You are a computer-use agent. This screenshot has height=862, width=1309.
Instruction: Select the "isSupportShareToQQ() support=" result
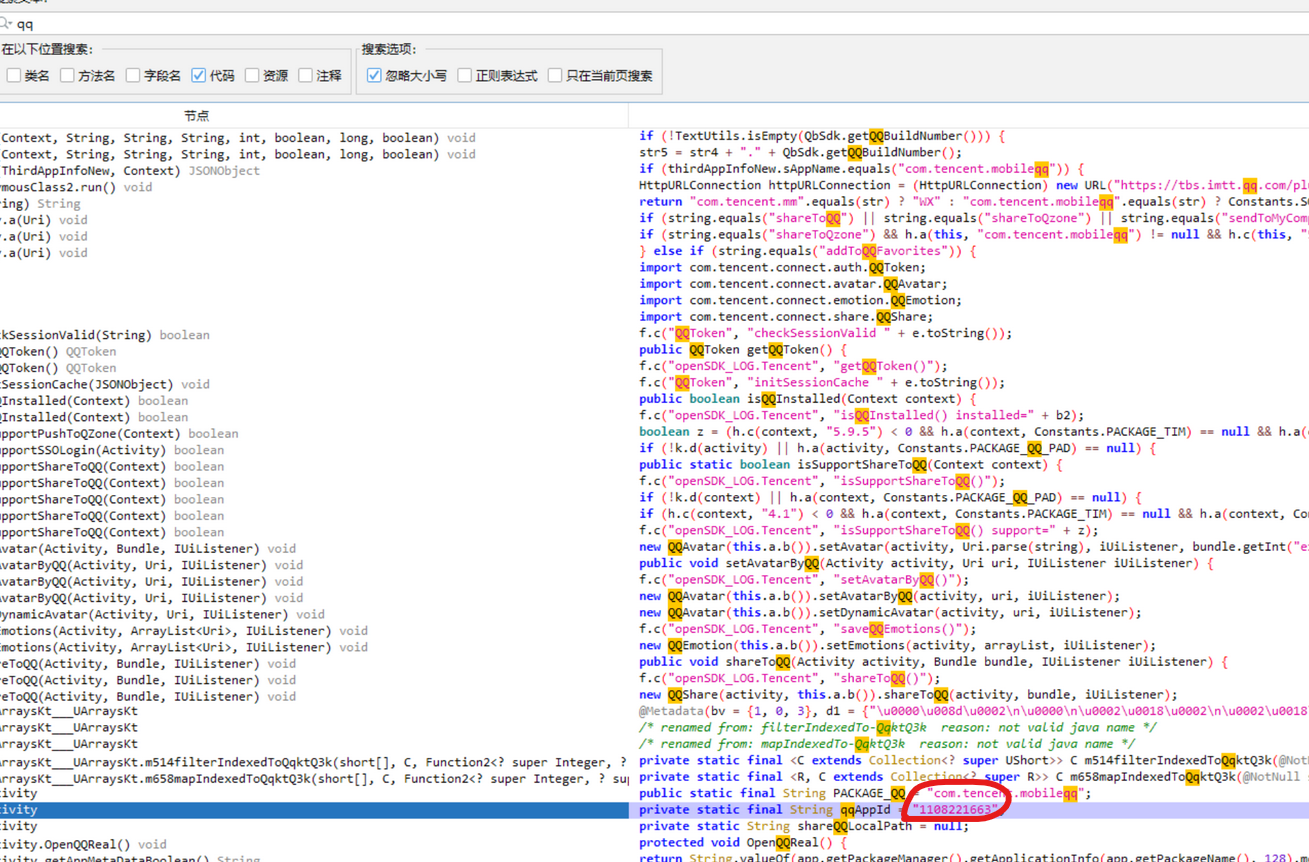pyautogui.click(x=871, y=531)
